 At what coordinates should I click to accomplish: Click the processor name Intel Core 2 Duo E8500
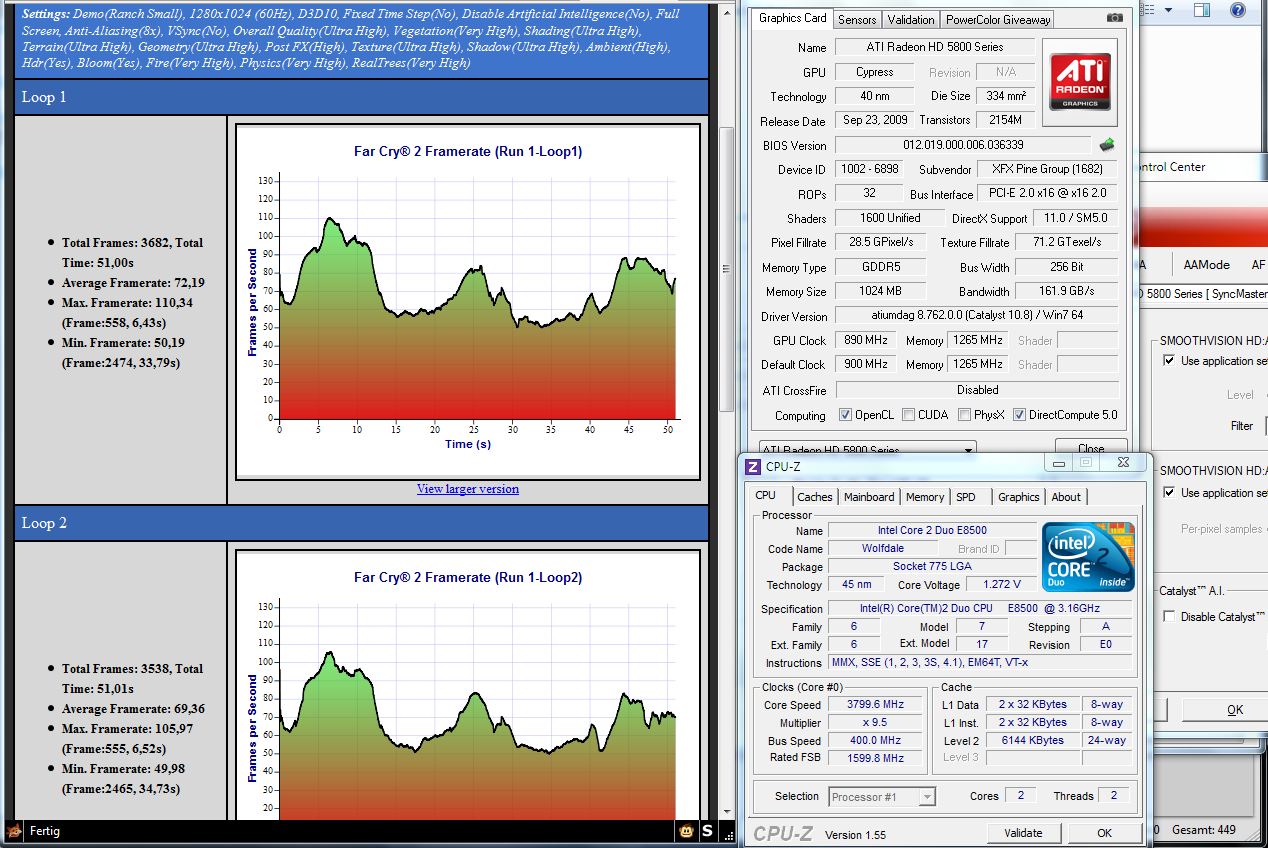point(932,531)
